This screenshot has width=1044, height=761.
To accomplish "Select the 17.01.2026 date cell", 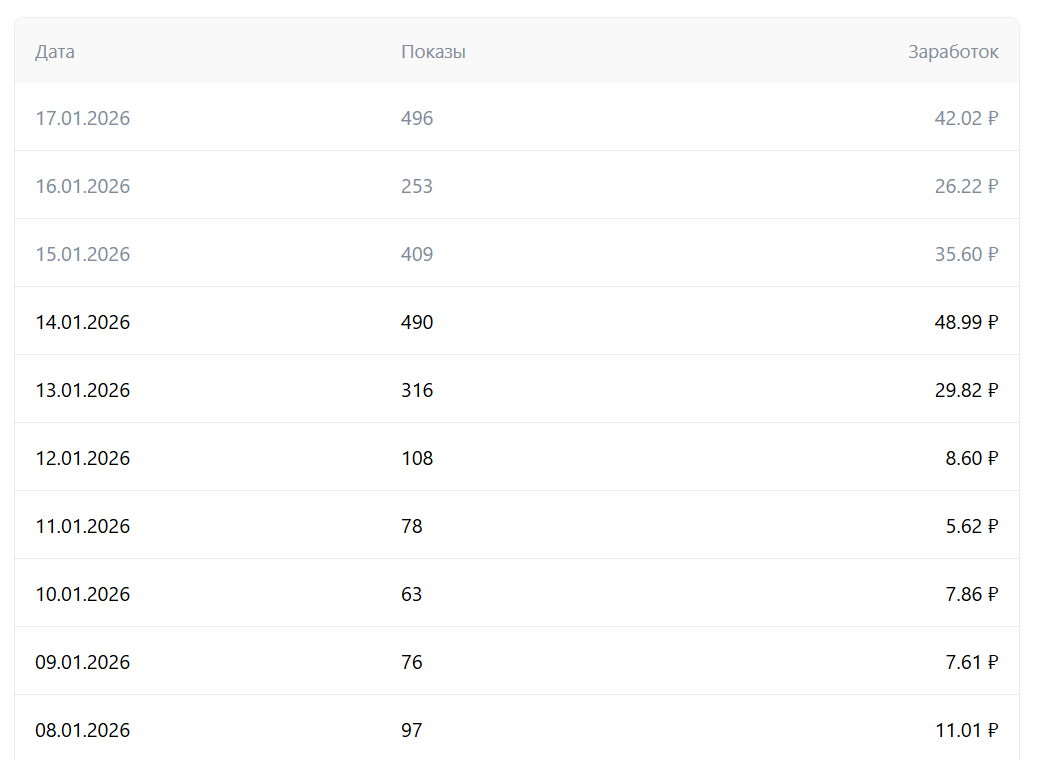I will pyautogui.click(x=83, y=118).
